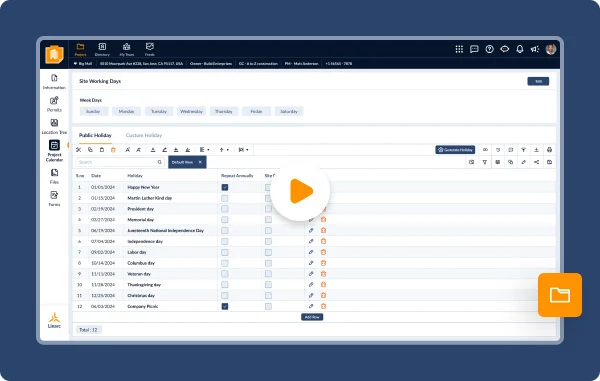Click the search magnifier icon
Screen dimensions: 600x381
pyautogui.click(x=160, y=162)
